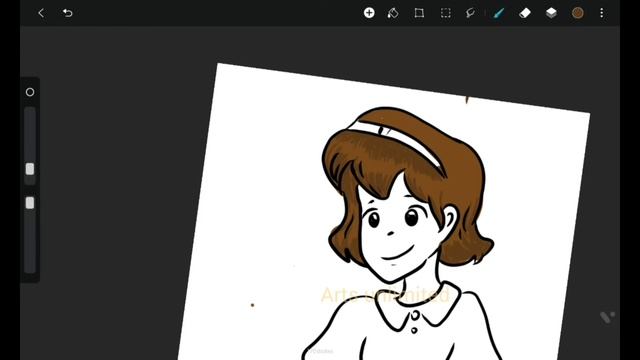Select the lasso tool
Image resolution: width=640 pixels, height=360 pixels.
(x=470, y=13)
